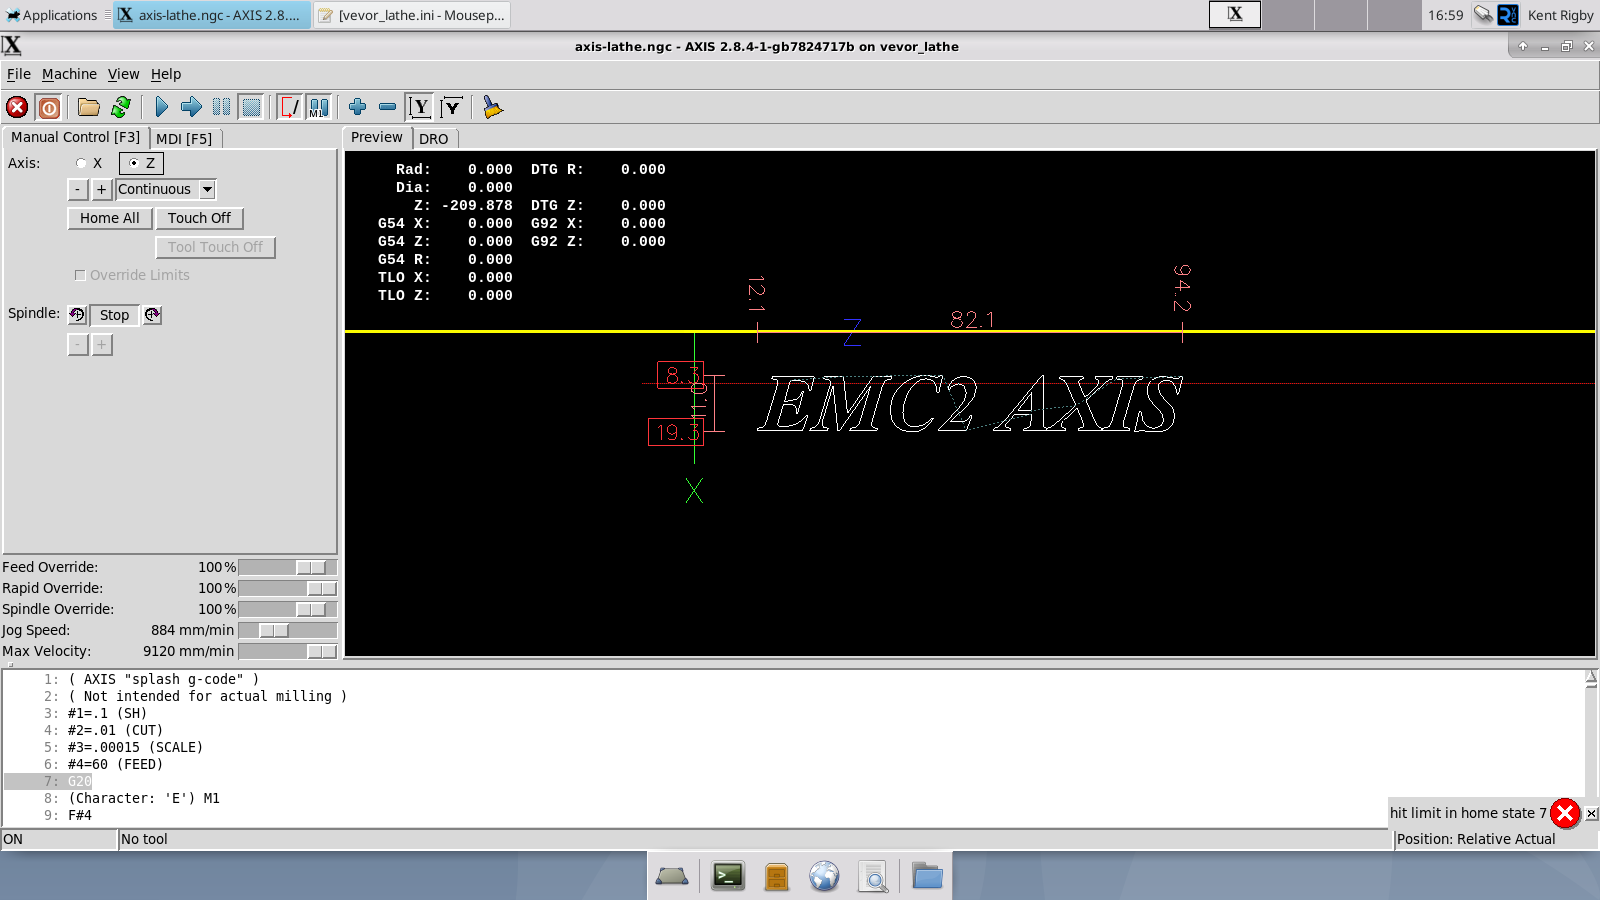Adjust the Feed Override slider
The width and height of the screenshot is (1600, 900).
tap(287, 567)
